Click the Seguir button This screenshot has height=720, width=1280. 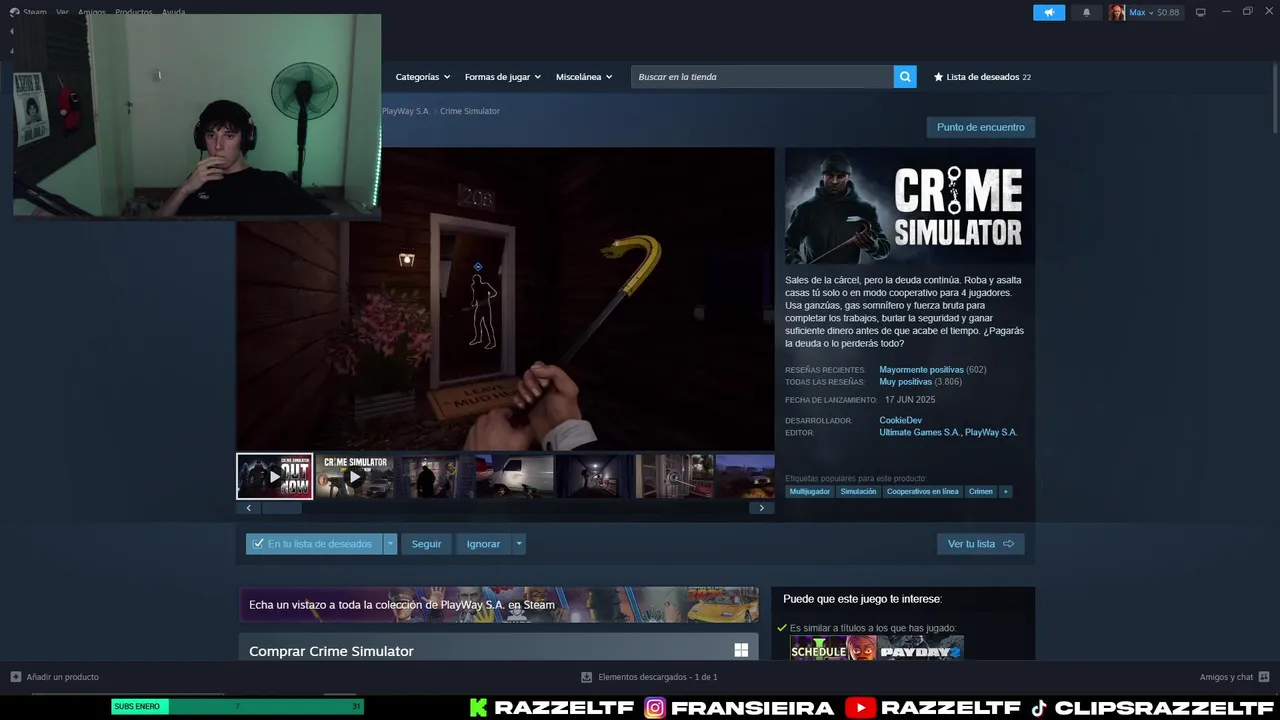[426, 544]
